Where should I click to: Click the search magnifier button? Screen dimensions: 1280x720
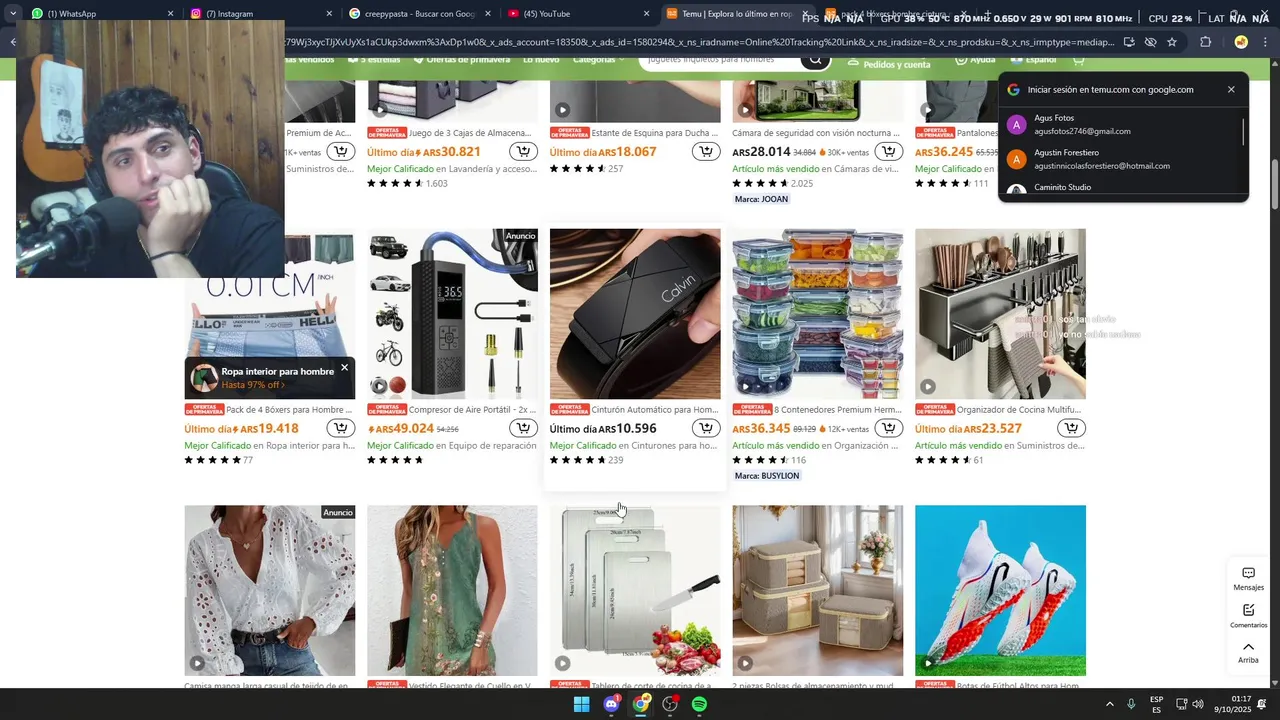point(816,60)
